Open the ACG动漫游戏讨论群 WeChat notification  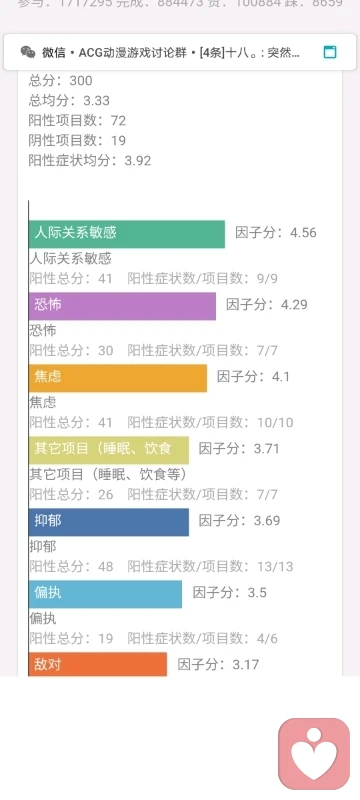click(x=180, y=52)
